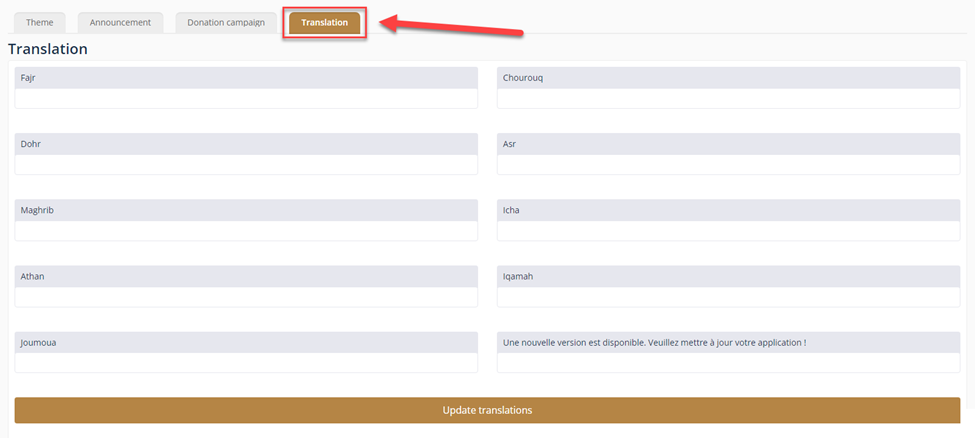Click the gray Maghrib label bar
Viewport: 975px width, 438px height.
[x=246, y=210]
